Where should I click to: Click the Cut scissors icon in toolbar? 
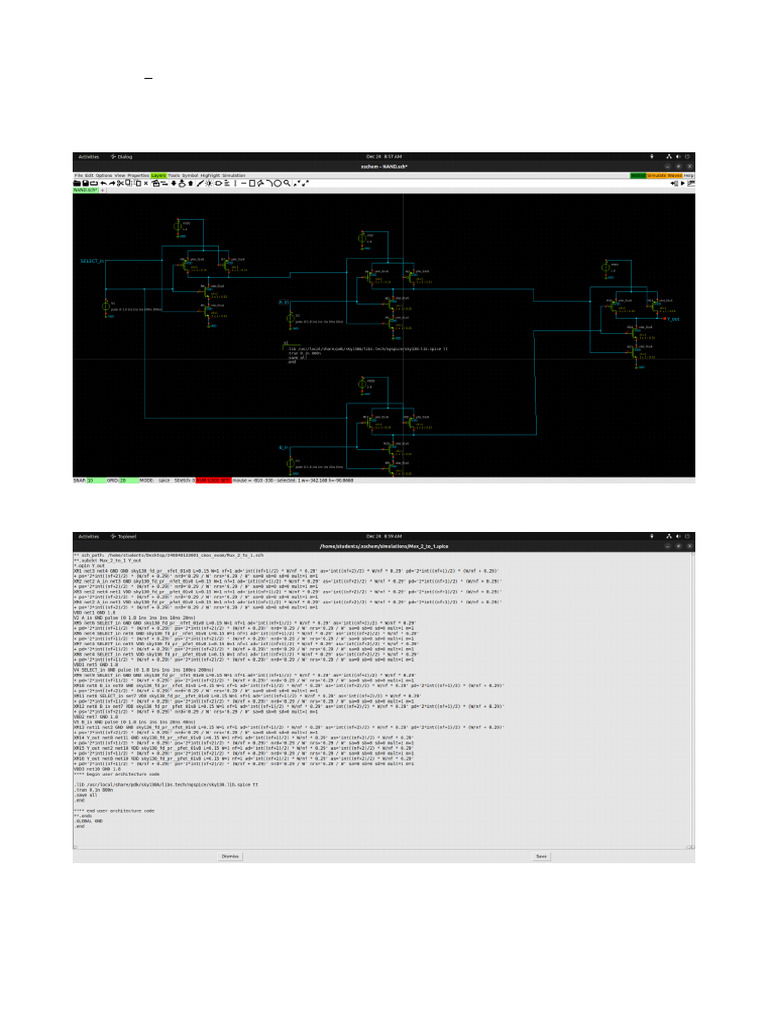click(x=120, y=183)
